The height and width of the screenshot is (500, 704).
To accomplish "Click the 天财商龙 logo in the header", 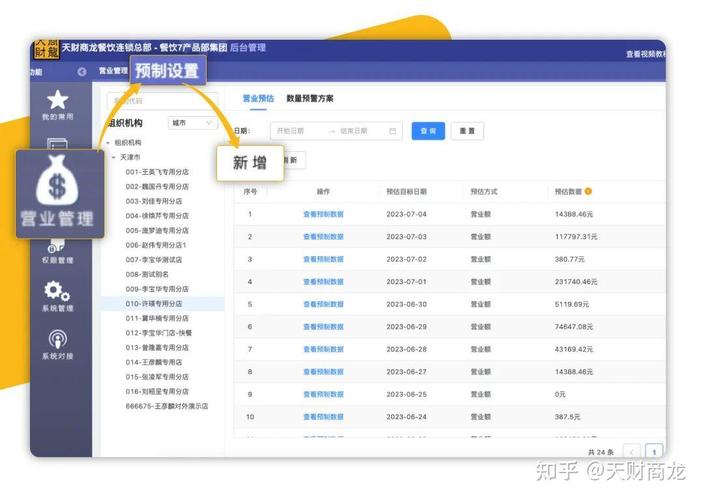I will tap(46, 49).
